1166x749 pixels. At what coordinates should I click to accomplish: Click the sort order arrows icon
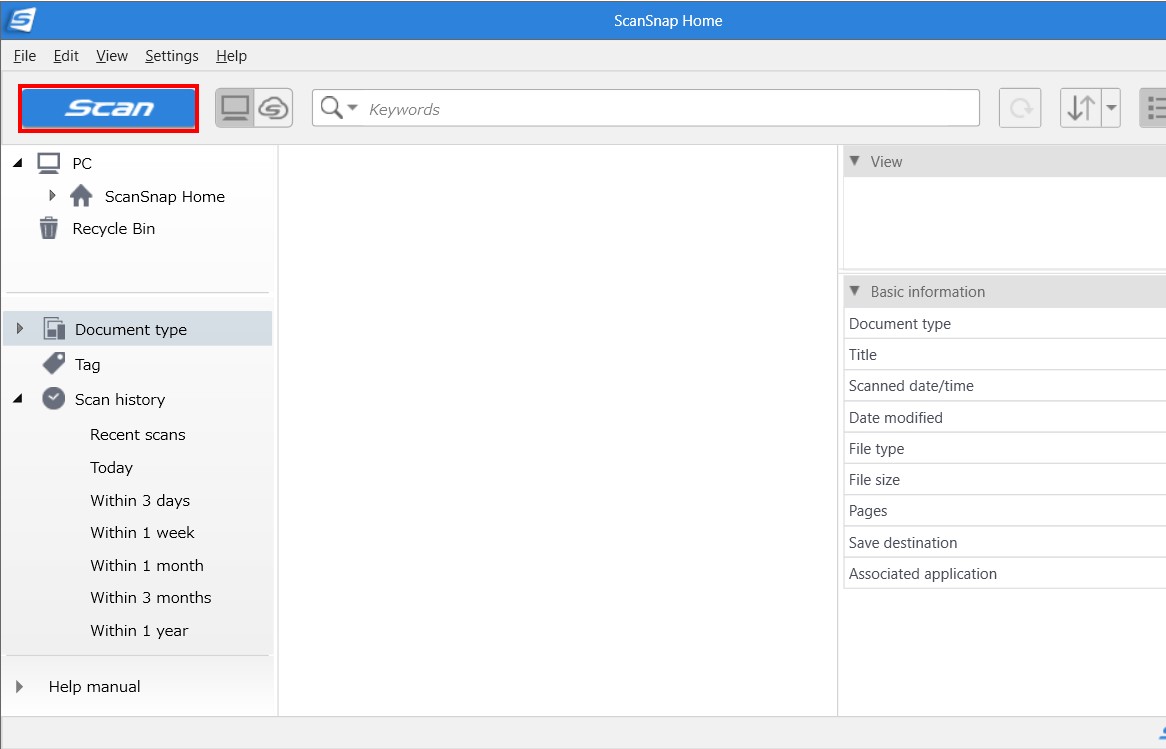pyautogui.click(x=1080, y=109)
